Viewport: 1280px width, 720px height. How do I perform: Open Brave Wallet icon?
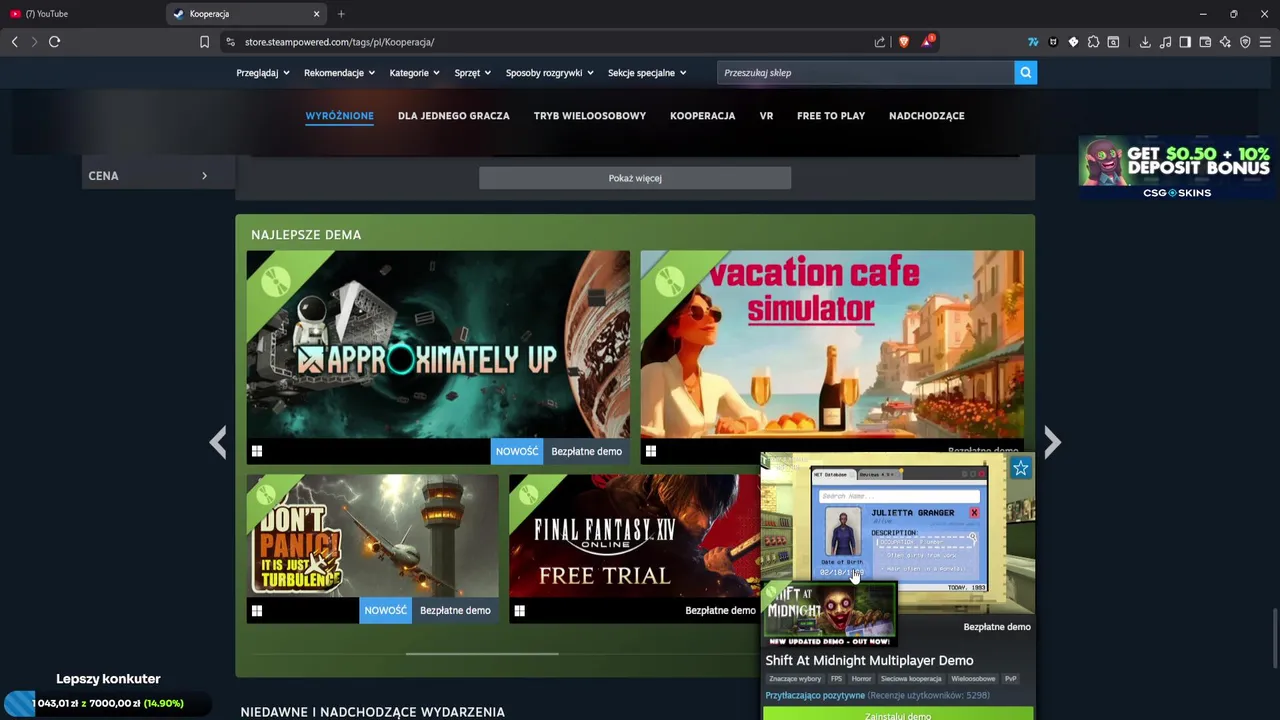(1205, 42)
